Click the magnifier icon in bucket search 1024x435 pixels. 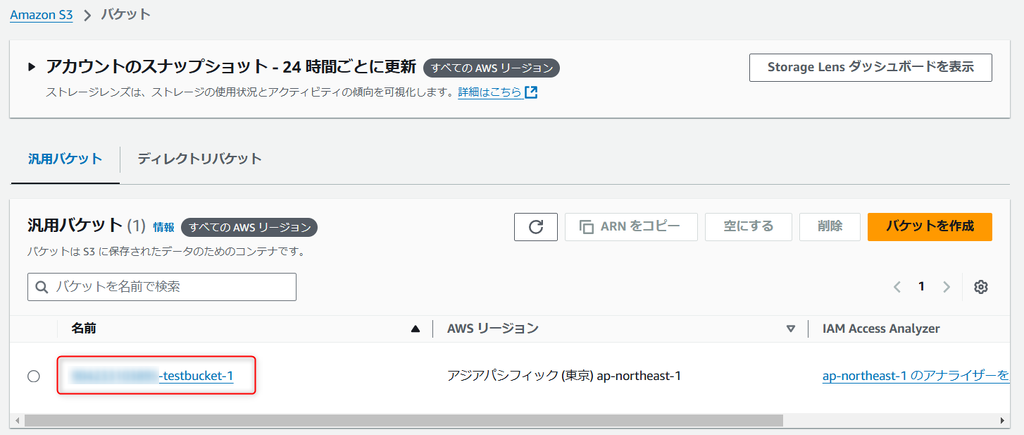(x=42, y=287)
